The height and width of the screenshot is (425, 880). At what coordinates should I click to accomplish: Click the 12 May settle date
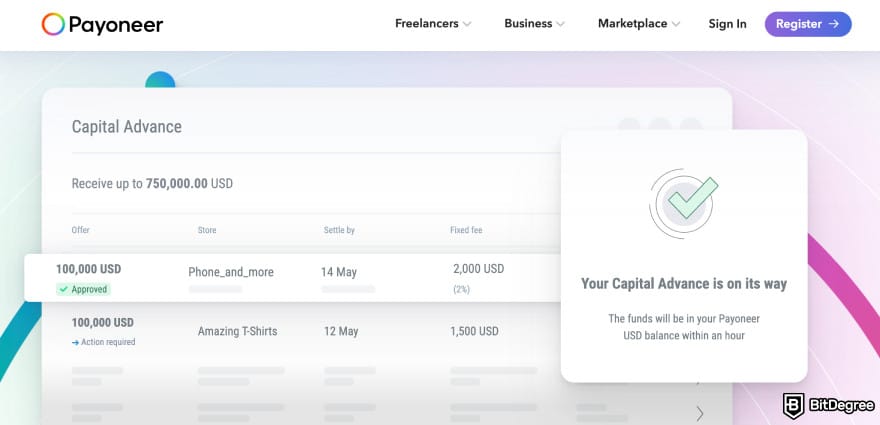(341, 331)
